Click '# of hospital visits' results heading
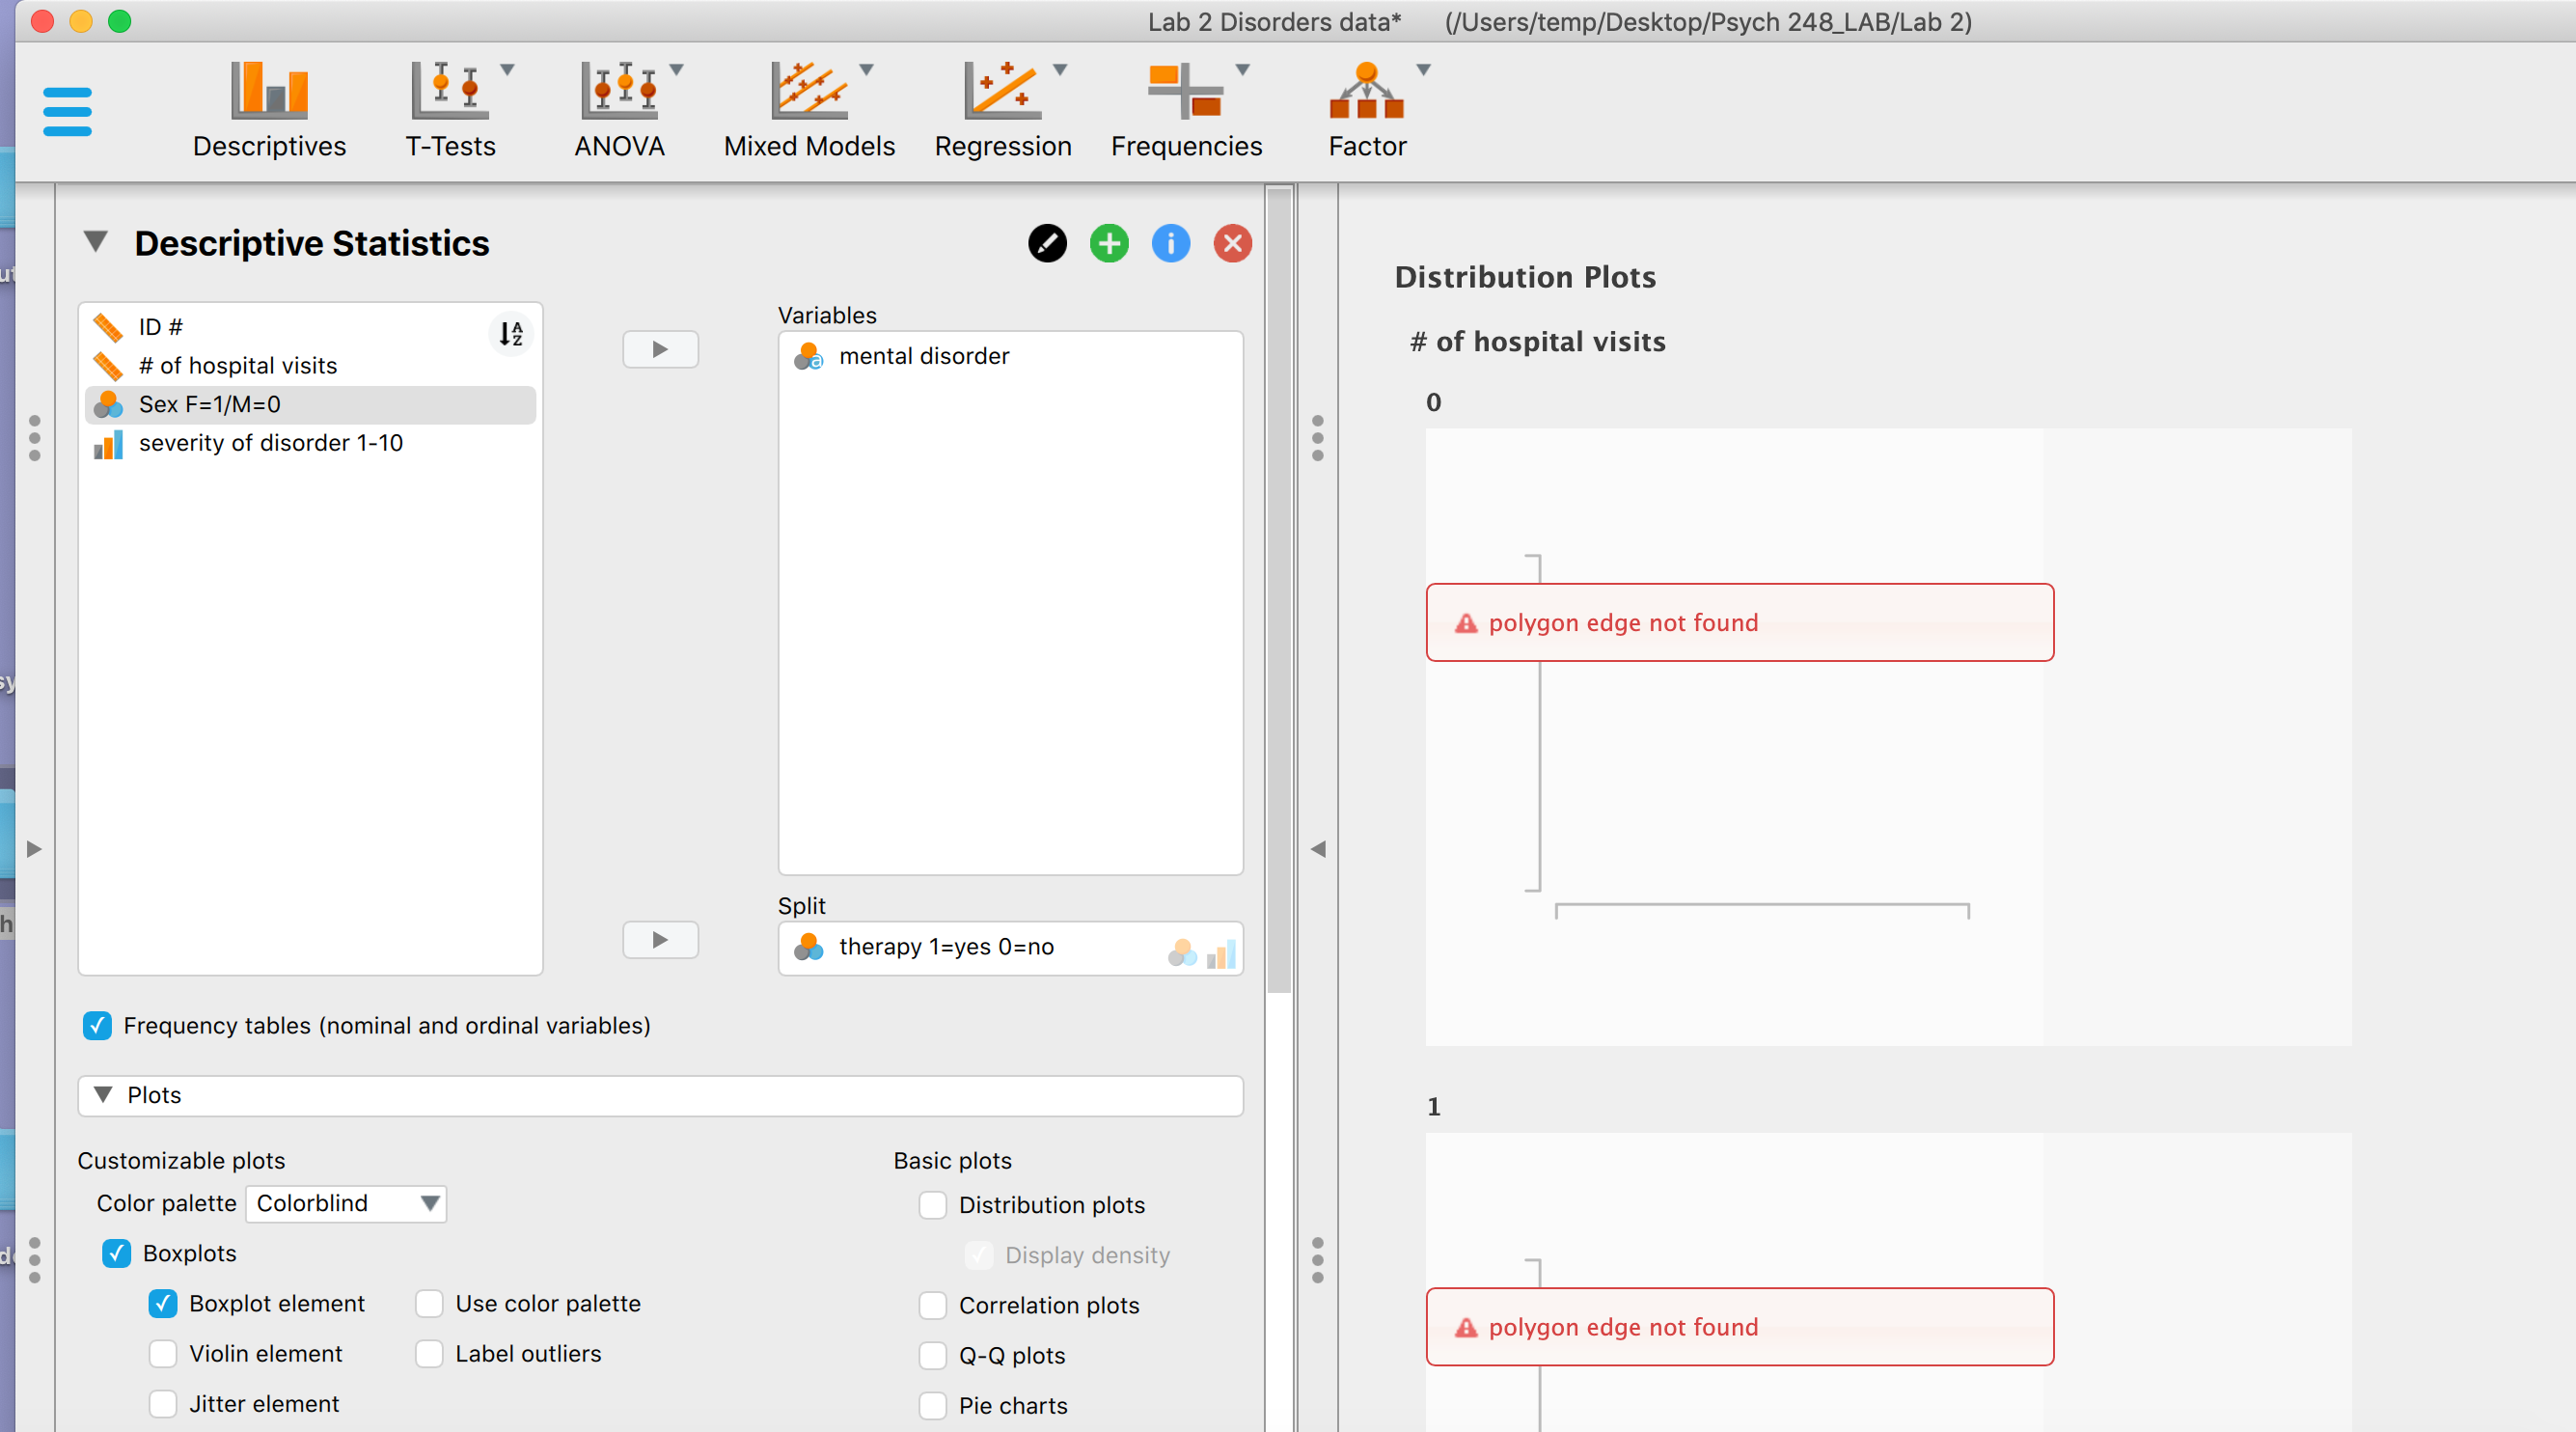The height and width of the screenshot is (1432, 2576). pos(1538,342)
